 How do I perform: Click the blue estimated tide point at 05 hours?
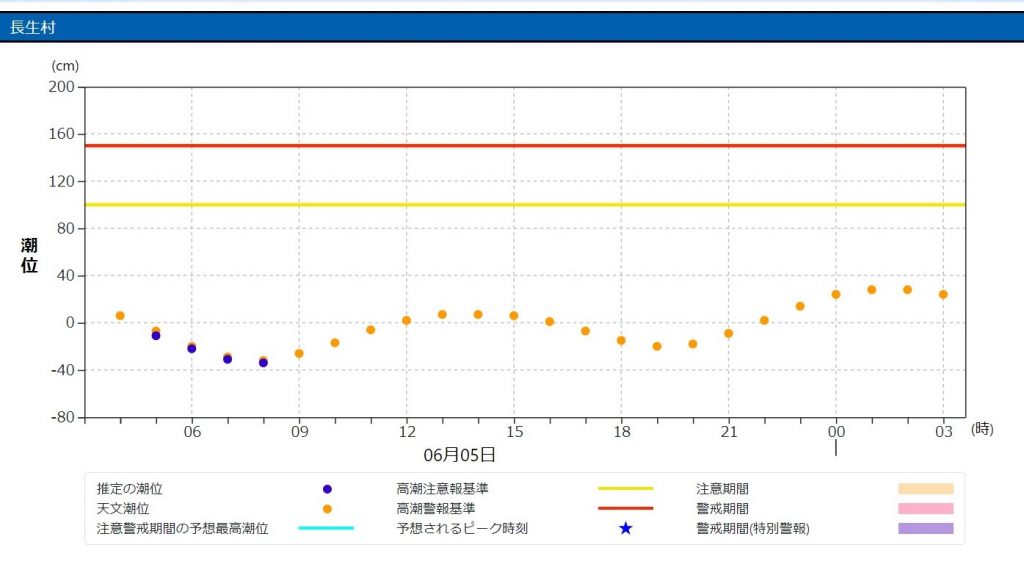click(155, 336)
